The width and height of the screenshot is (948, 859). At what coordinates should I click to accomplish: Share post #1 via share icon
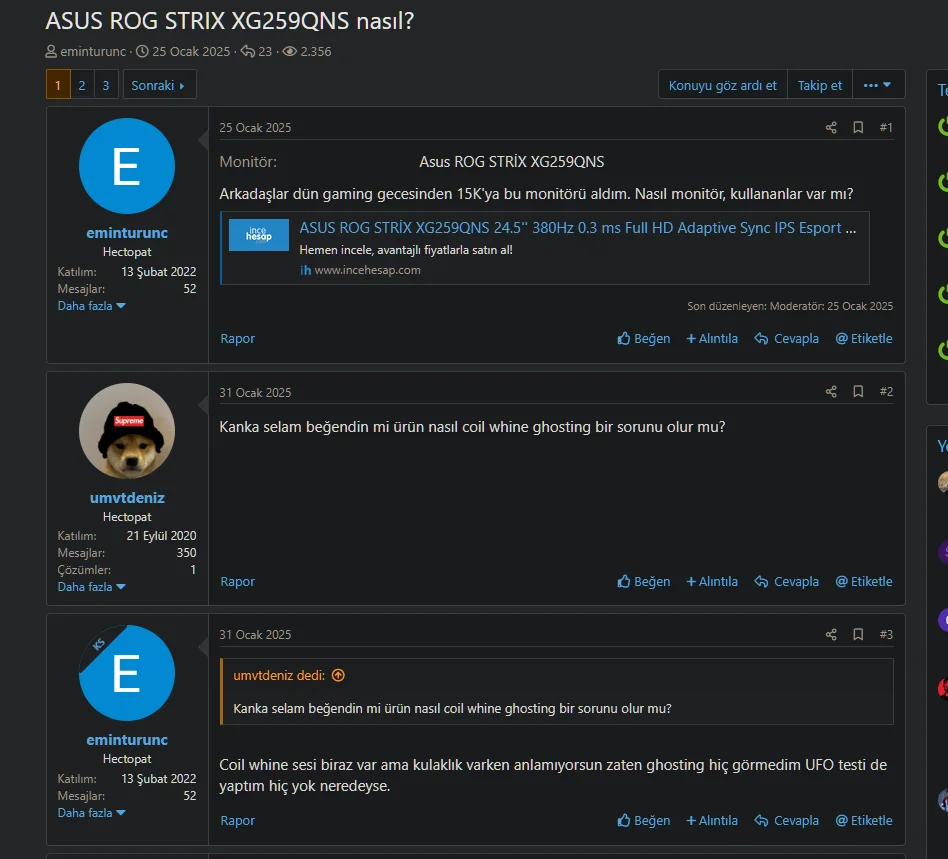(x=831, y=128)
